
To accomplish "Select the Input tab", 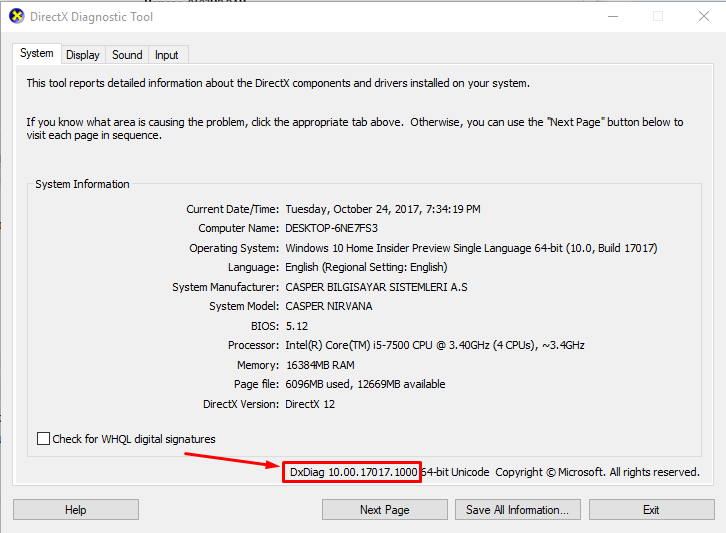I will click(167, 55).
